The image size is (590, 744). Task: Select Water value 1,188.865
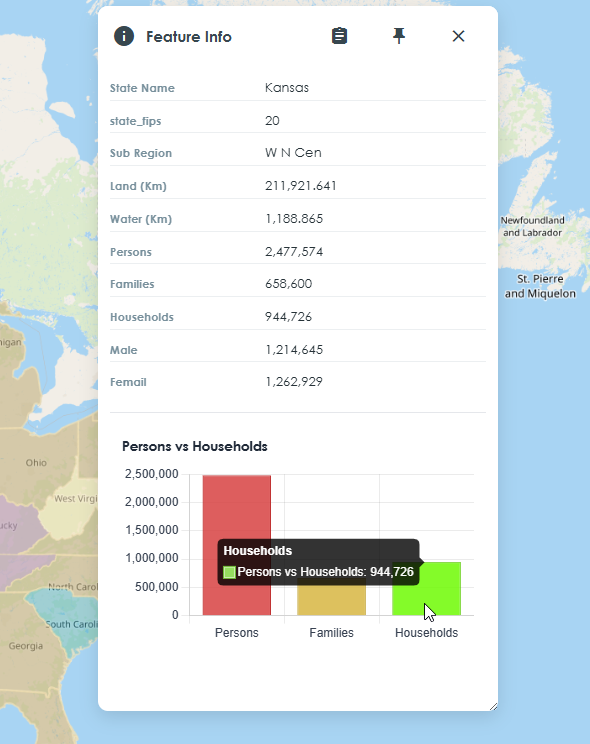point(294,219)
